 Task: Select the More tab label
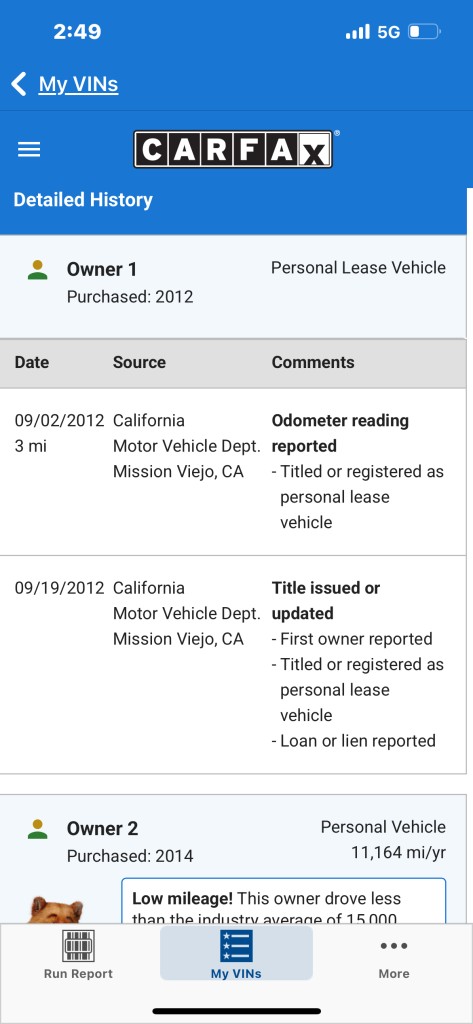pos(394,974)
